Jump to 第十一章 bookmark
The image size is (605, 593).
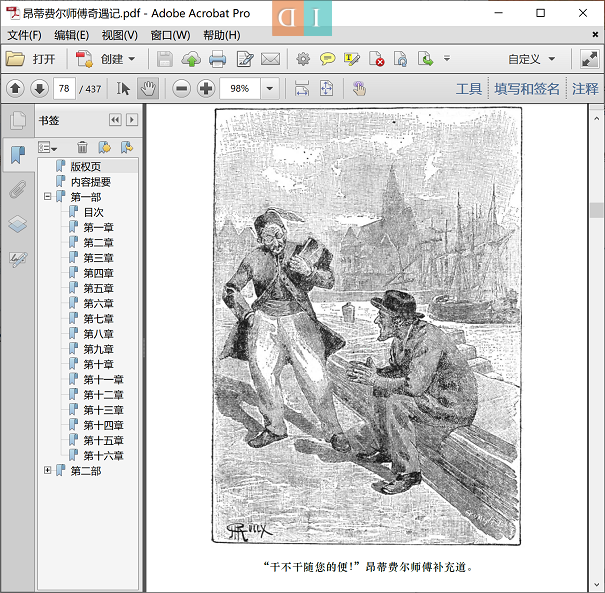[x=103, y=380]
